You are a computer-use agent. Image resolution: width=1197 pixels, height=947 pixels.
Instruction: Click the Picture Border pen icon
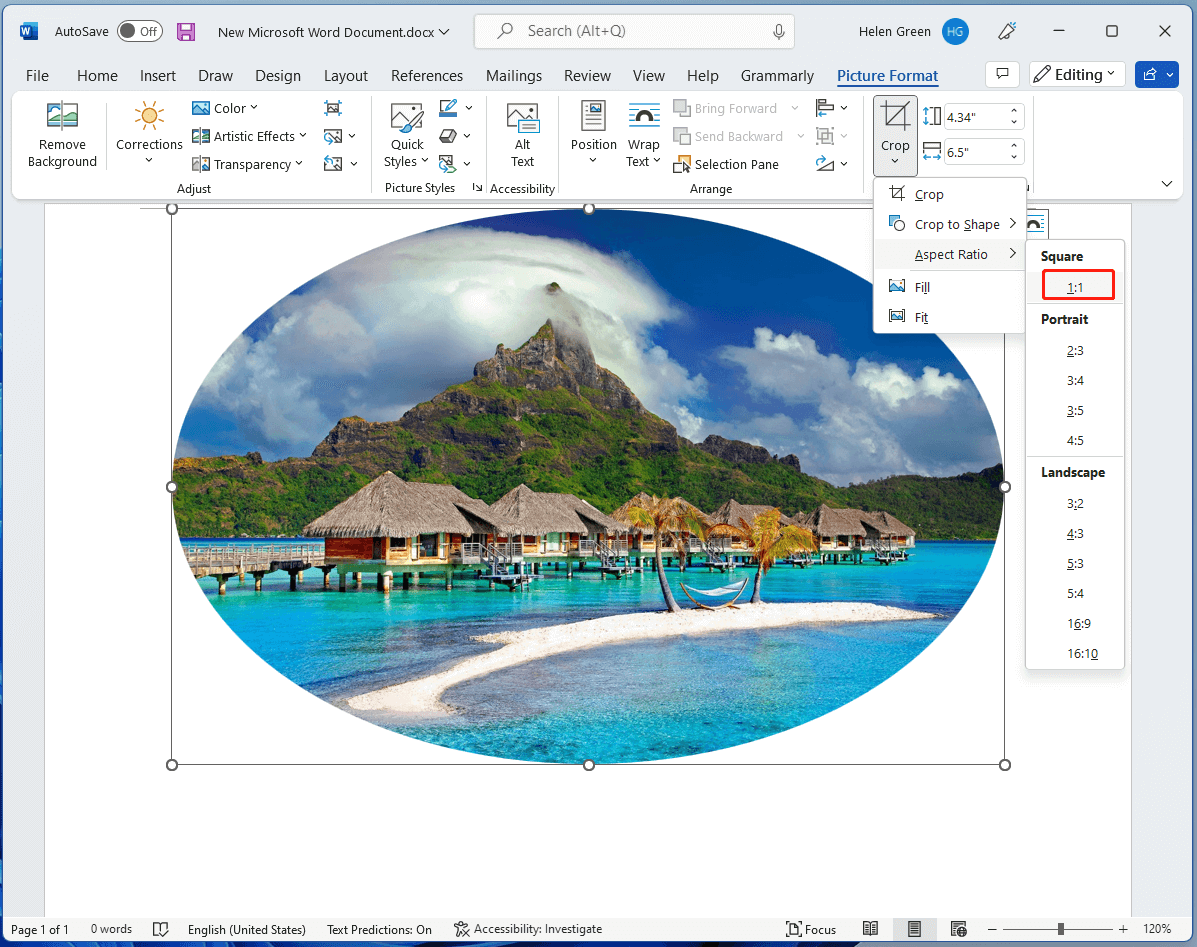(x=448, y=107)
